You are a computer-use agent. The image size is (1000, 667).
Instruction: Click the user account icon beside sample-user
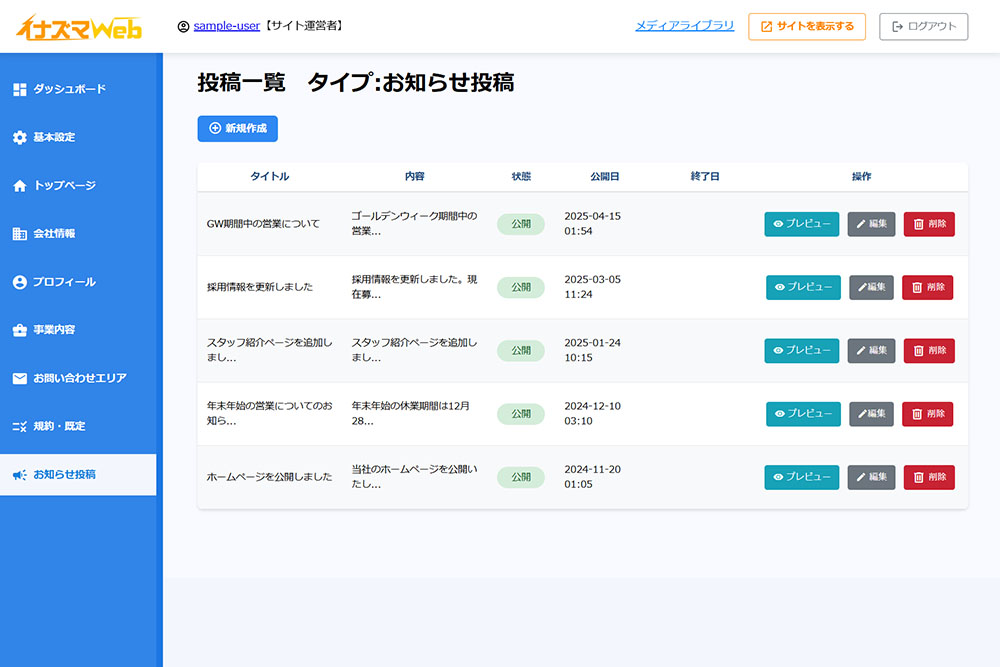click(x=184, y=26)
